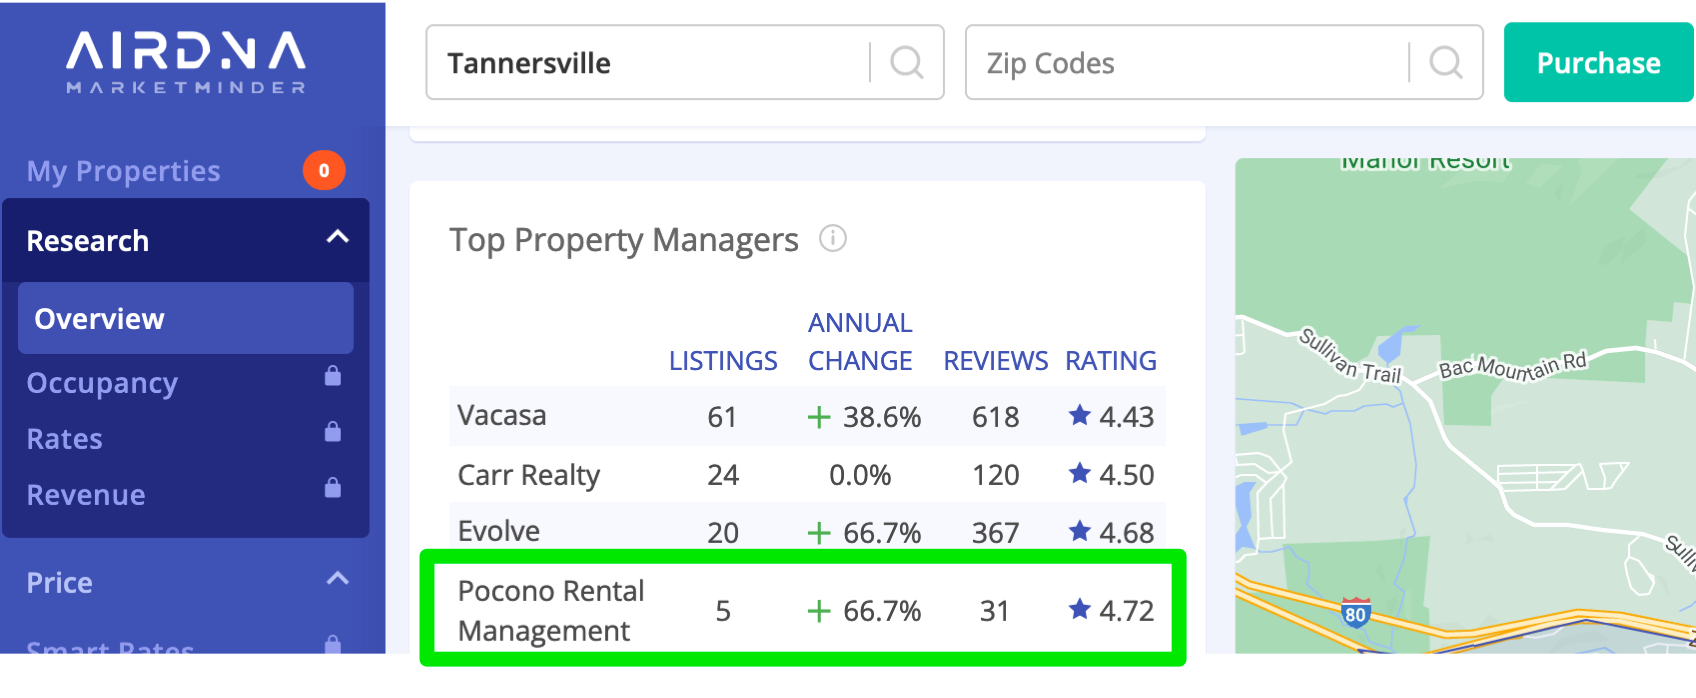Open My Properties in sidebar

[123, 171]
